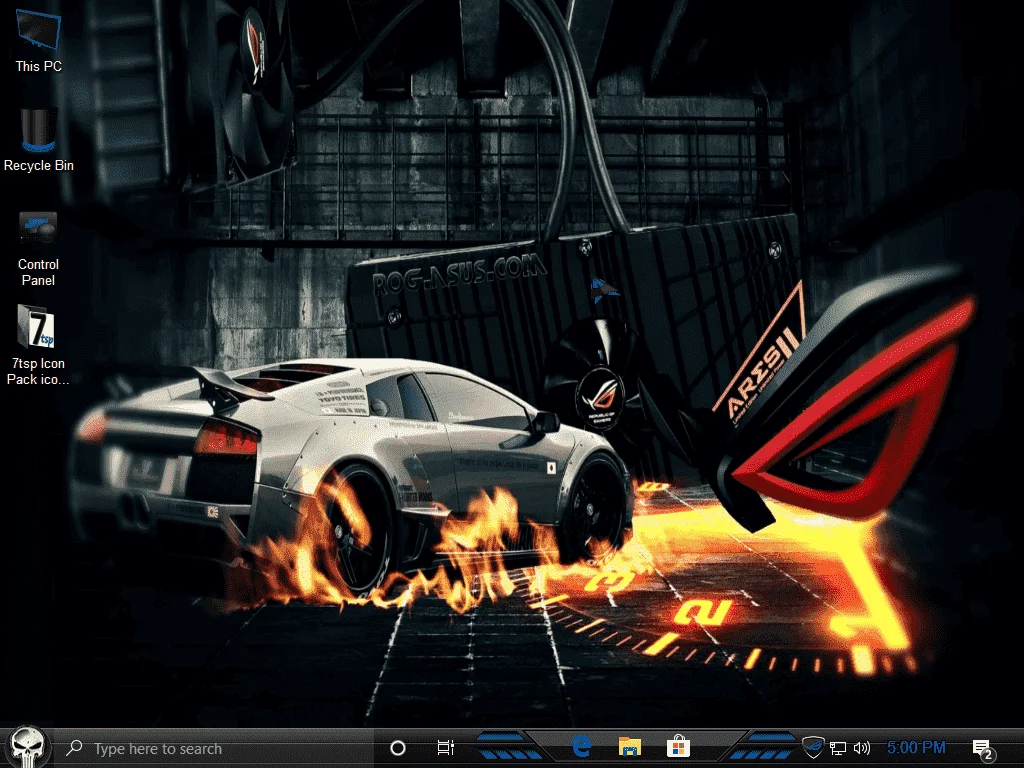The image size is (1024, 768).
Task: Open the volume speaker tray icon
Action: coord(861,748)
